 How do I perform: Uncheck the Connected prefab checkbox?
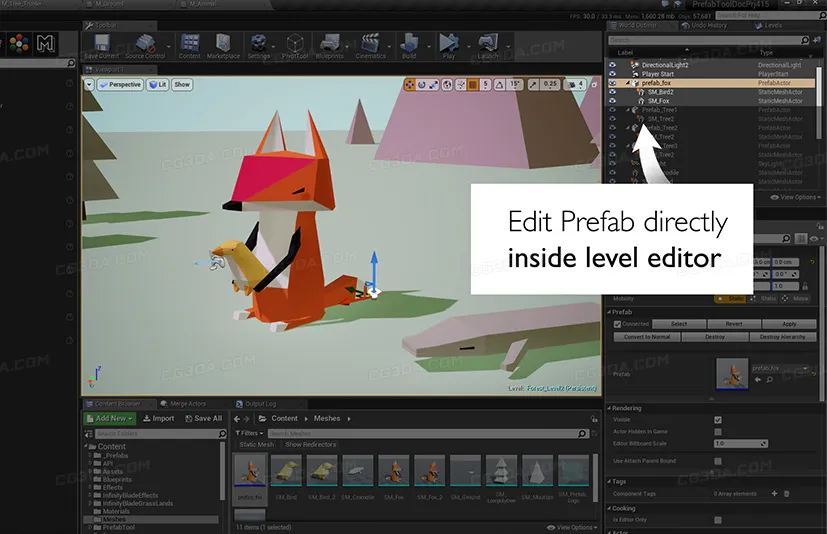(618, 324)
